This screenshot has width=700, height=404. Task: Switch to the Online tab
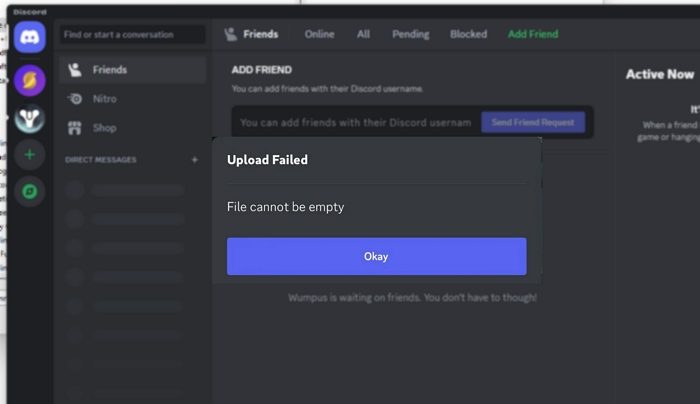(x=319, y=34)
